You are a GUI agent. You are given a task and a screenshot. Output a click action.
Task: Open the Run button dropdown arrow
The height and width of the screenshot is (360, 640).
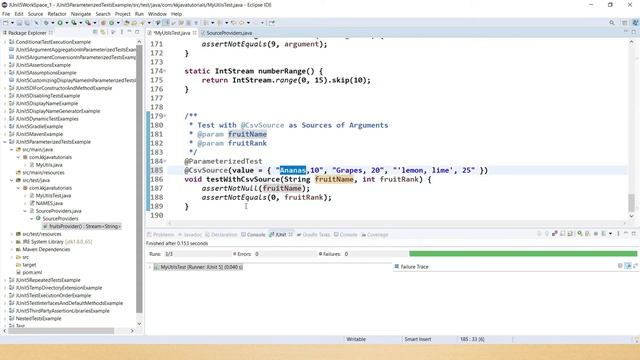(x=67, y=23)
